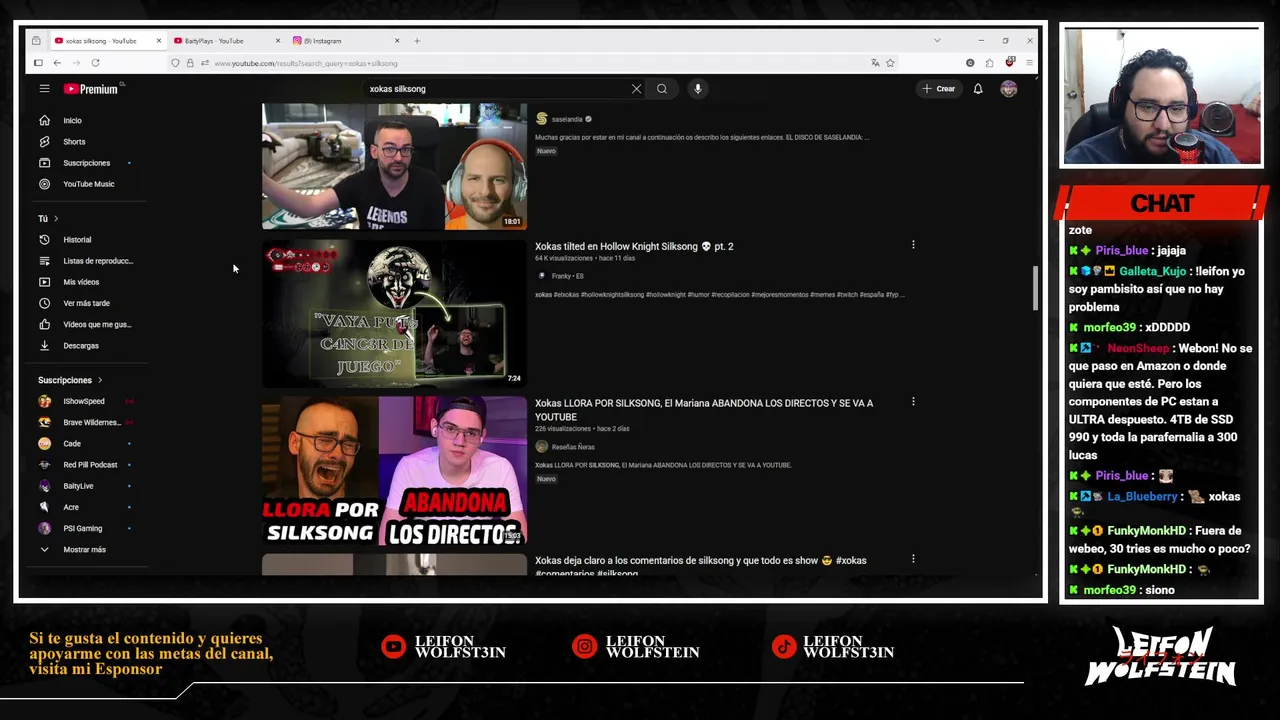Click the YouTube search input field
The image size is (1280, 720).
(495, 89)
